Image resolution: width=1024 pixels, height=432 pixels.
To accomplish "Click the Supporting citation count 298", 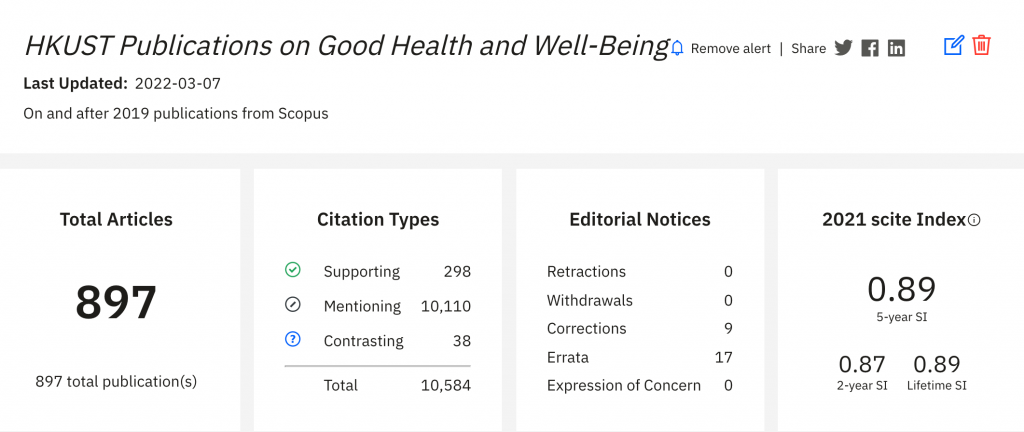I will click(457, 271).
